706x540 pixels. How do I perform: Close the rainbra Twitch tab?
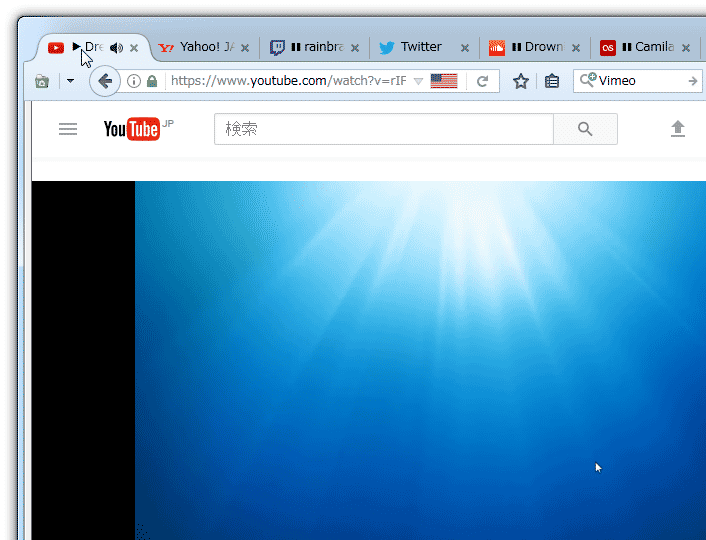tap(355, 48)
